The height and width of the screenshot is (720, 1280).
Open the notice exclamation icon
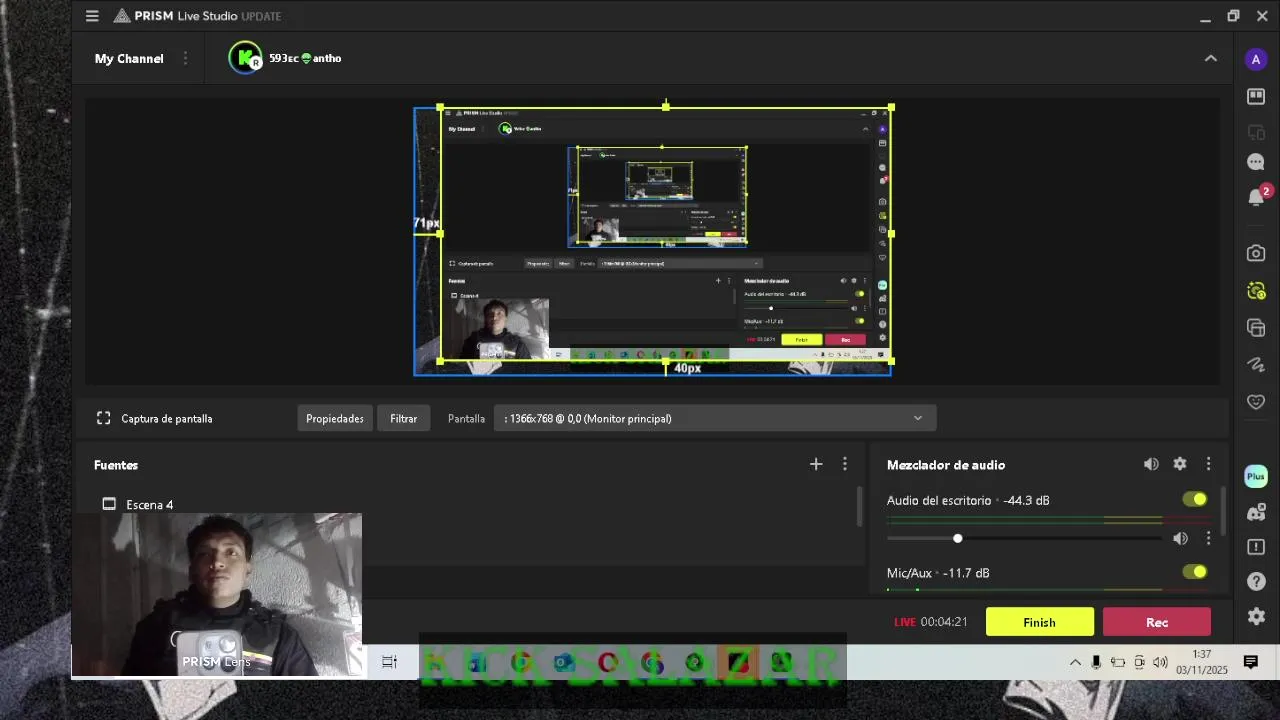tap(1256, 547)
